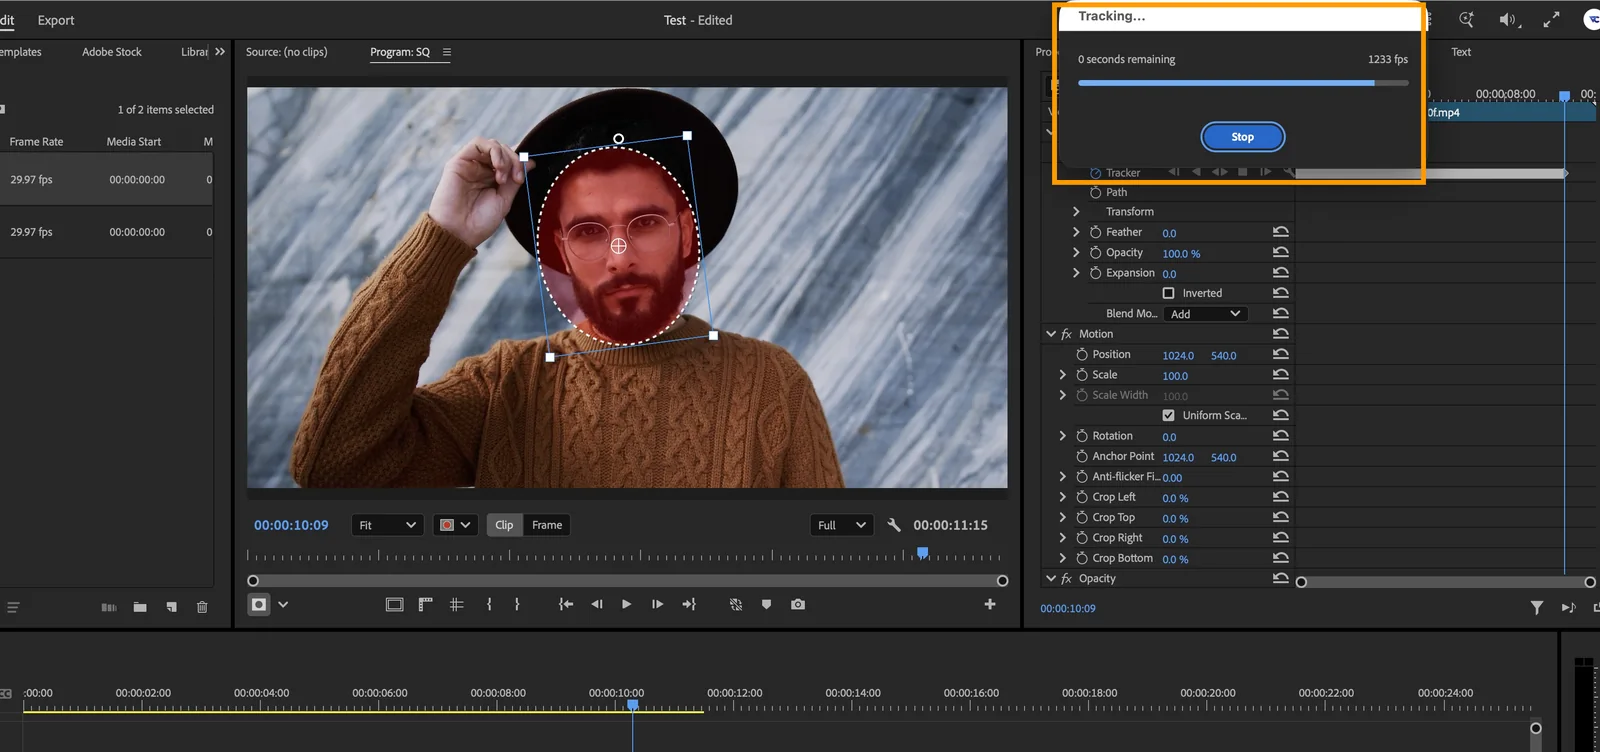Show more panel tabs chevron
The image size is (1600, 752).
(220, 52)
